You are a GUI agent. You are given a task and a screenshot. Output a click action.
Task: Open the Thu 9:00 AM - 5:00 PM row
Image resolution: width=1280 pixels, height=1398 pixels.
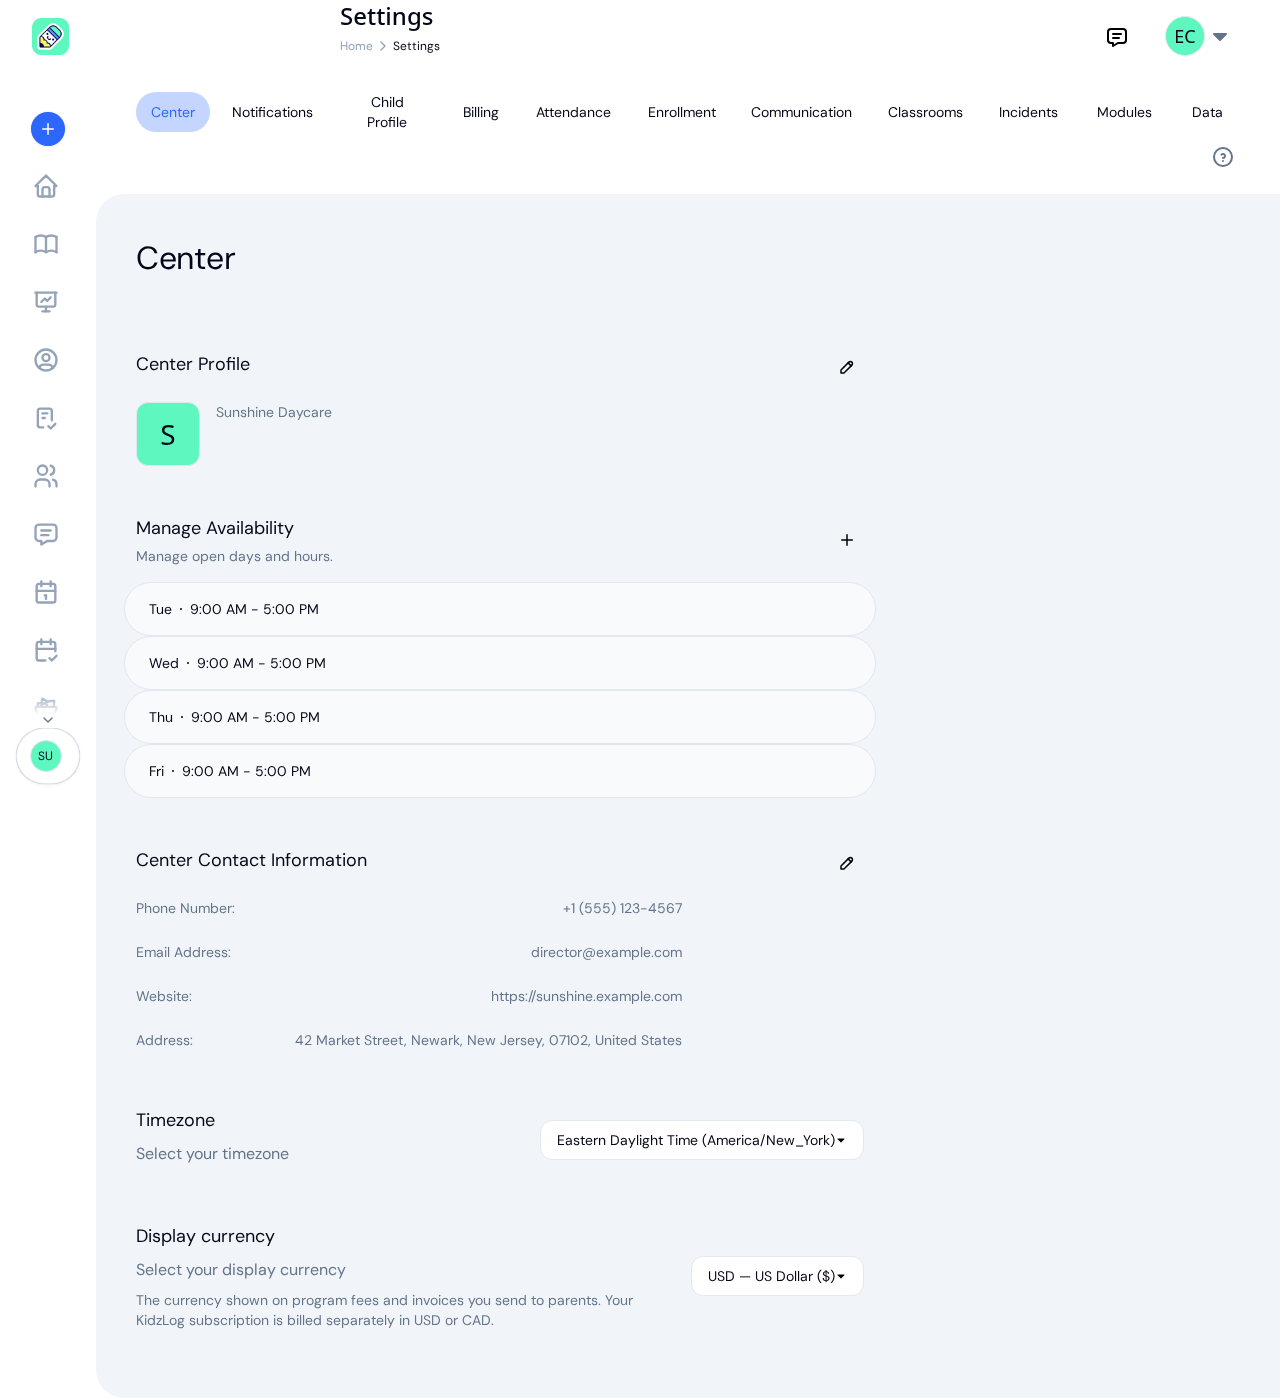500,717
